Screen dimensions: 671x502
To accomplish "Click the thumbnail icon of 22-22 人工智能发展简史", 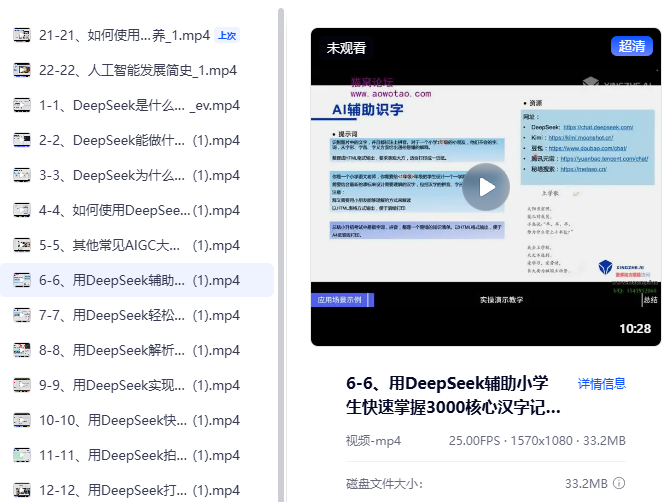I will coord(22,70).
